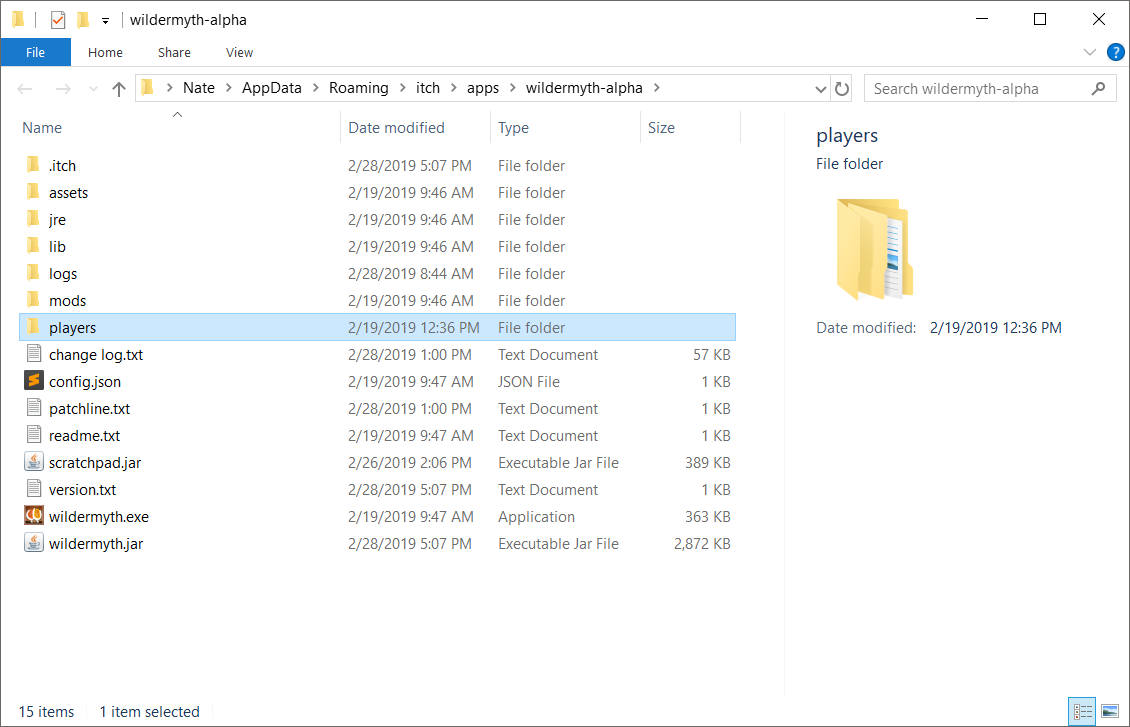This screenshot has width=1130, height=727.
Task: Click the wildermyth.exe application icon
Action: click(33, 517)
